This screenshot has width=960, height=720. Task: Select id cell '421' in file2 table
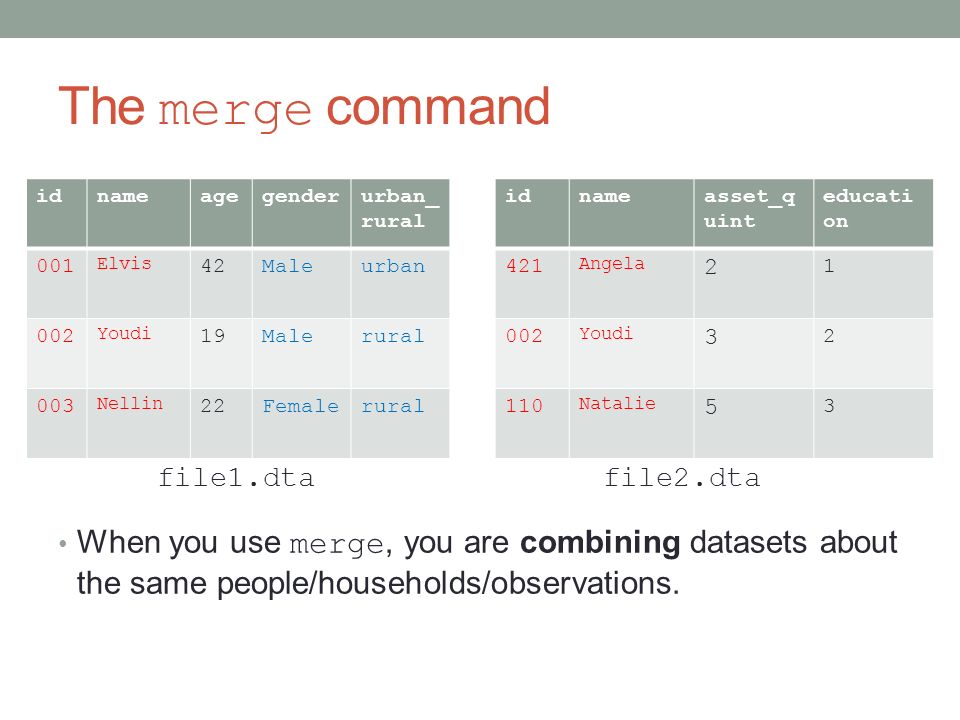point(532,283)
